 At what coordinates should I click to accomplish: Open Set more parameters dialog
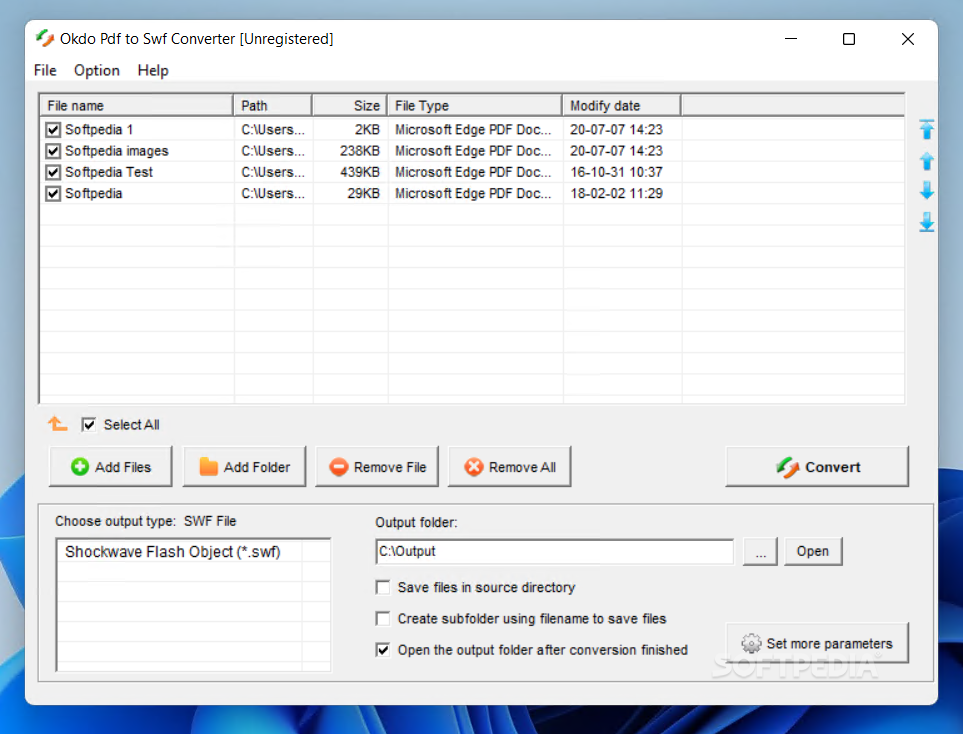(817, 643)
